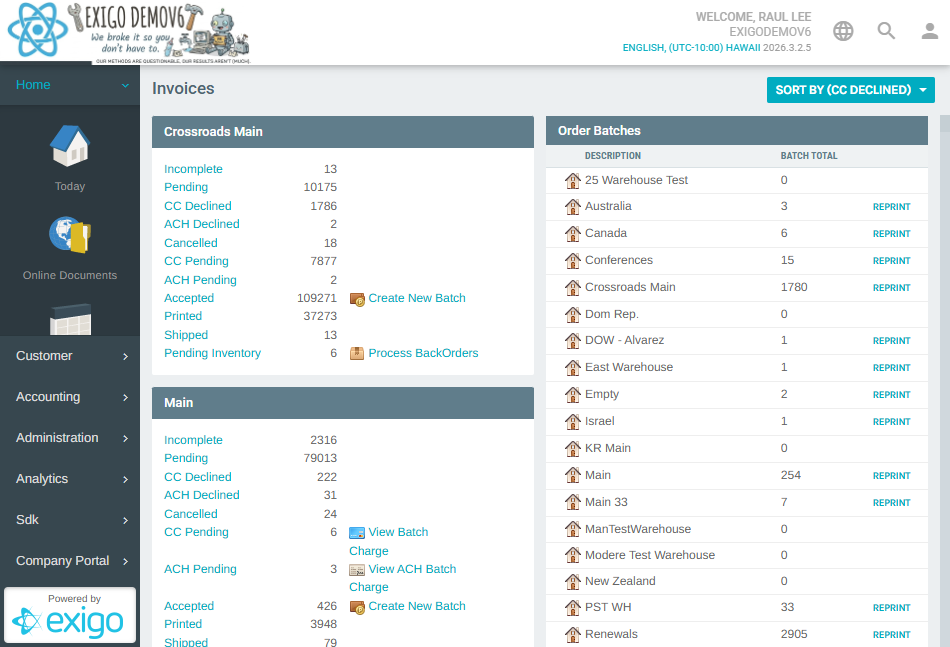Open the user account icon
Screen dimensions: 950x647
click(927, 31)
